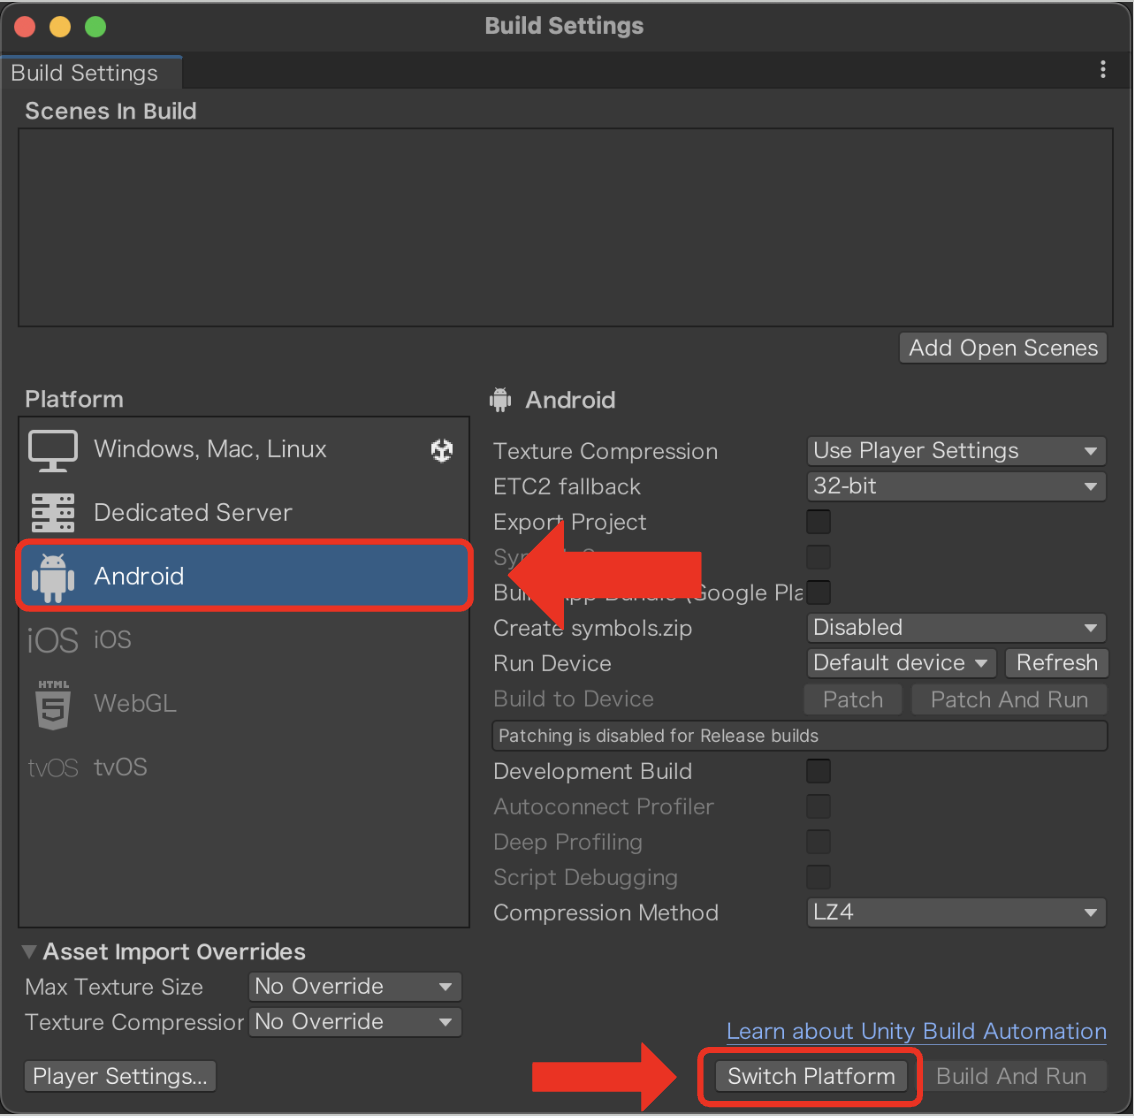The image size is (1134, 1118).
Task: Click the Compression Method label
Action: click(x=605, y=913)
